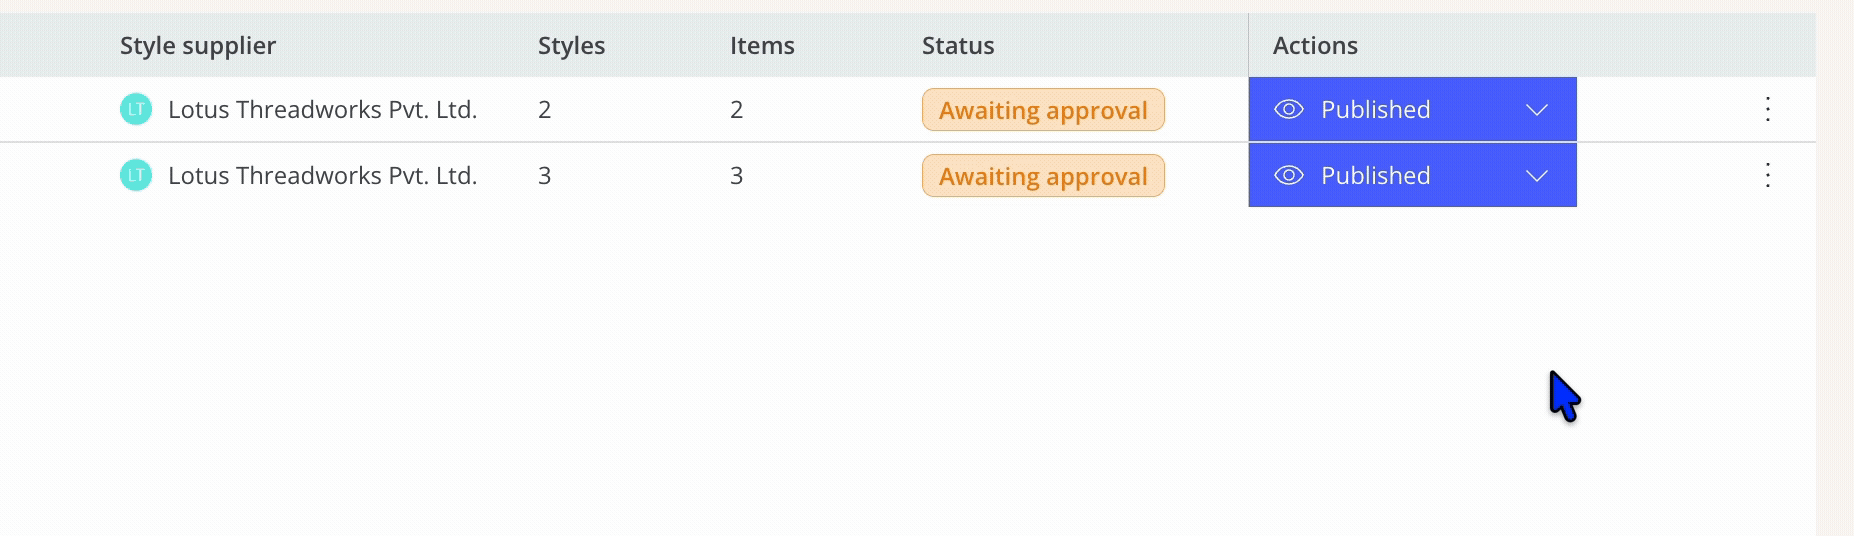Open the three-dot menu for the 2-styles row
This screenshot has height=536, width=1854.
[x=1768, y=109]
